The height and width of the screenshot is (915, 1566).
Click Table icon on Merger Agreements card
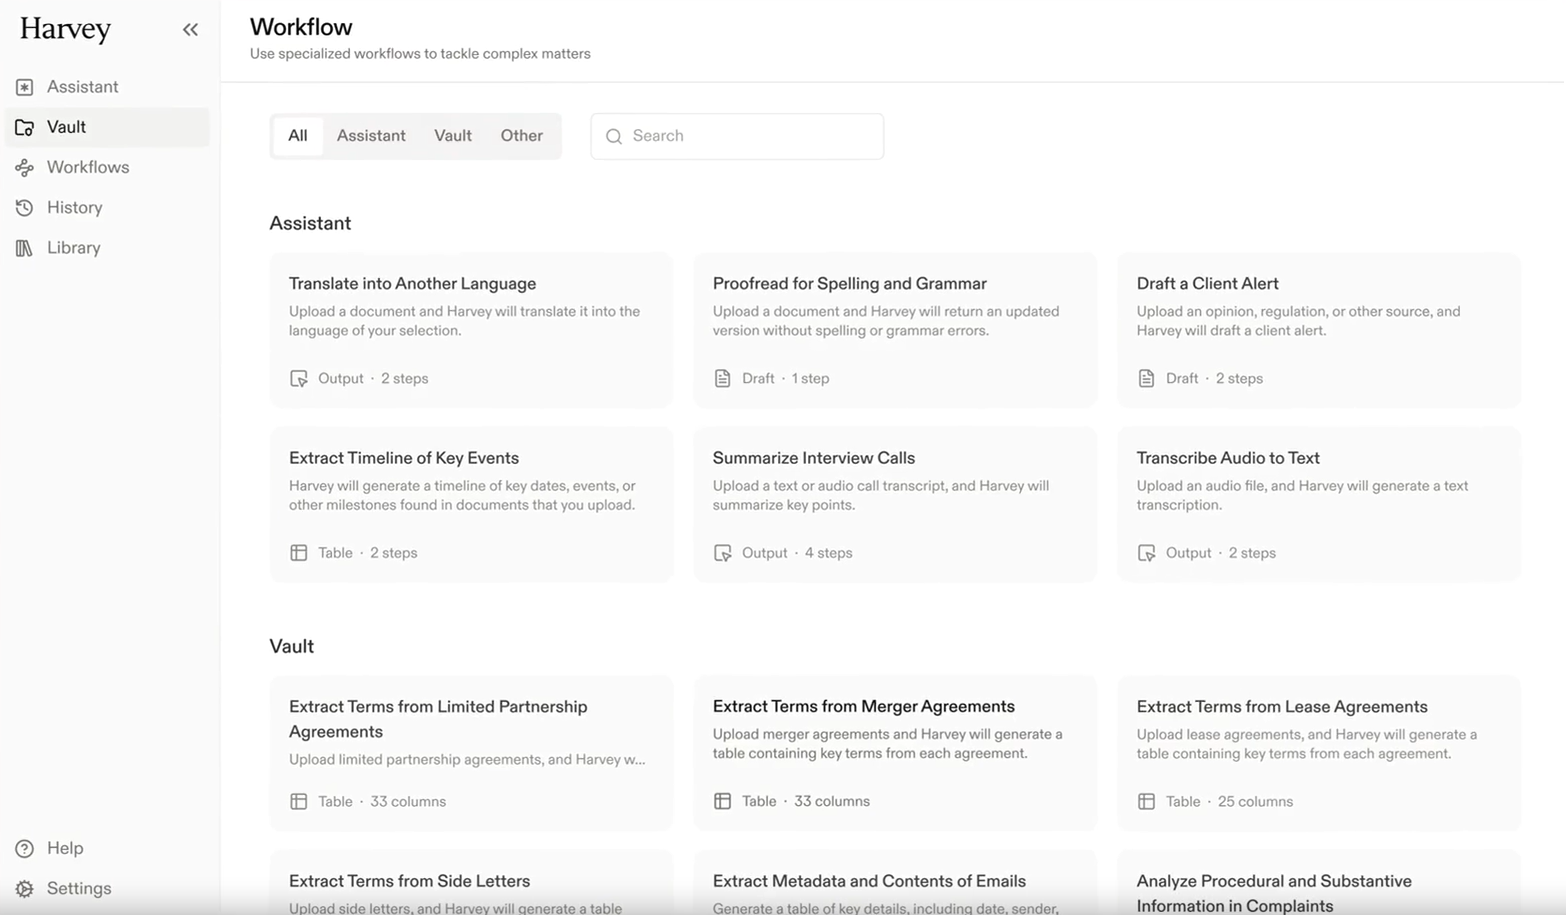pyautogui.click(x=722, y=802)
